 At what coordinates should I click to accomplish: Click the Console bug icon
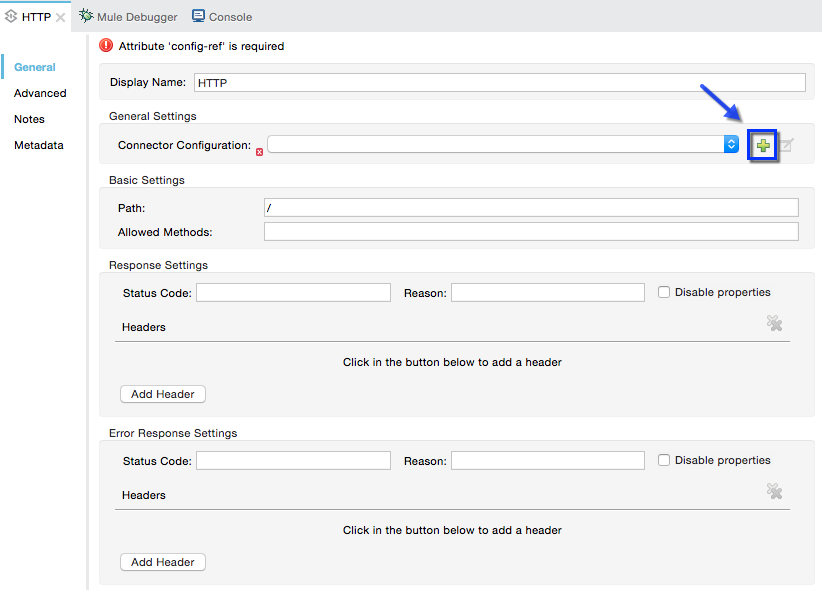(x=196, y=16)
